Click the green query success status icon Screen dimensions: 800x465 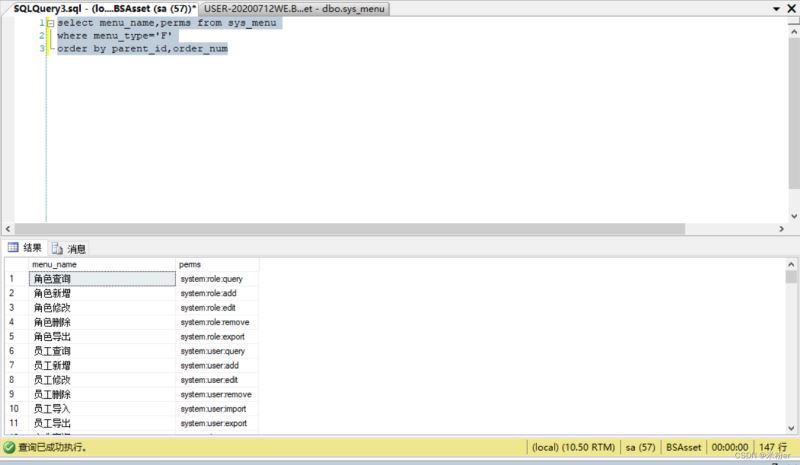pyautogui.click(x=9, y=448)
